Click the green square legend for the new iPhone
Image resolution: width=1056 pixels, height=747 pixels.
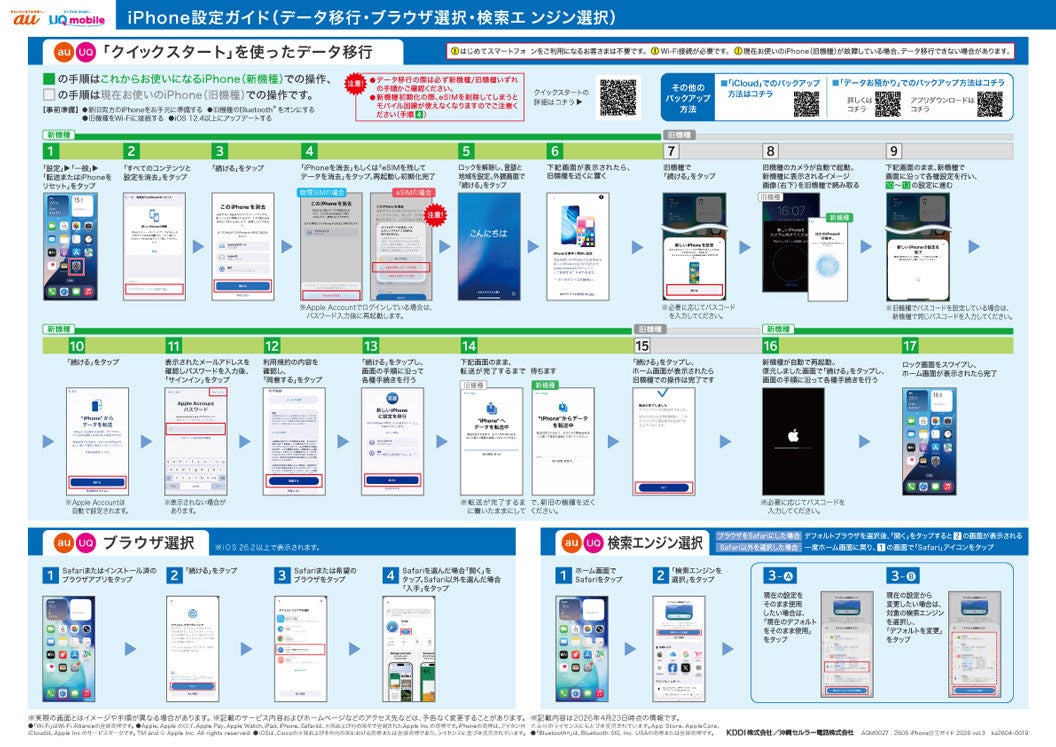48,79
